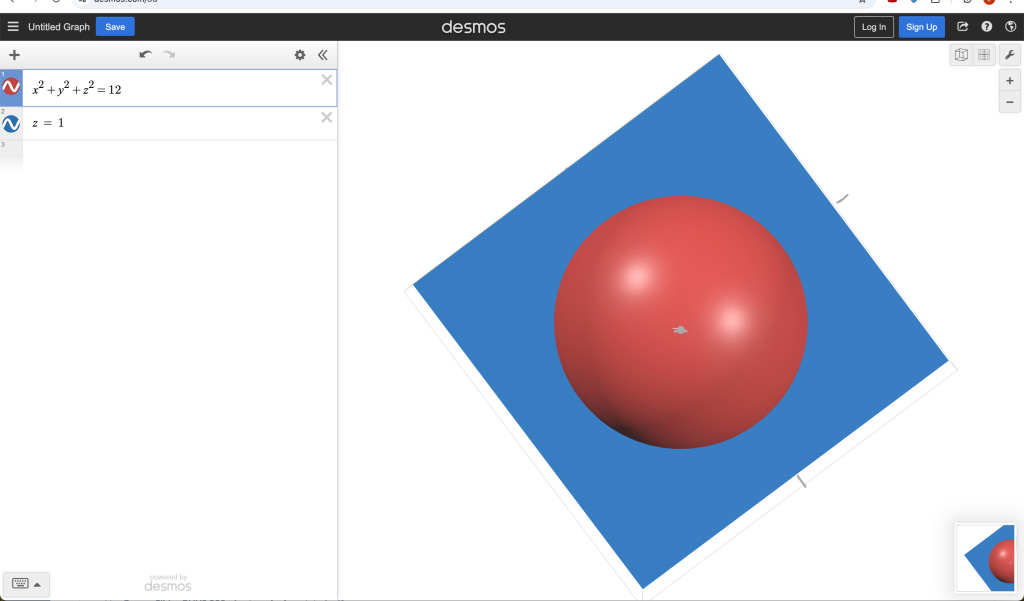
Task: Delete the sphere equation expression
Action: tap(327, 80)
